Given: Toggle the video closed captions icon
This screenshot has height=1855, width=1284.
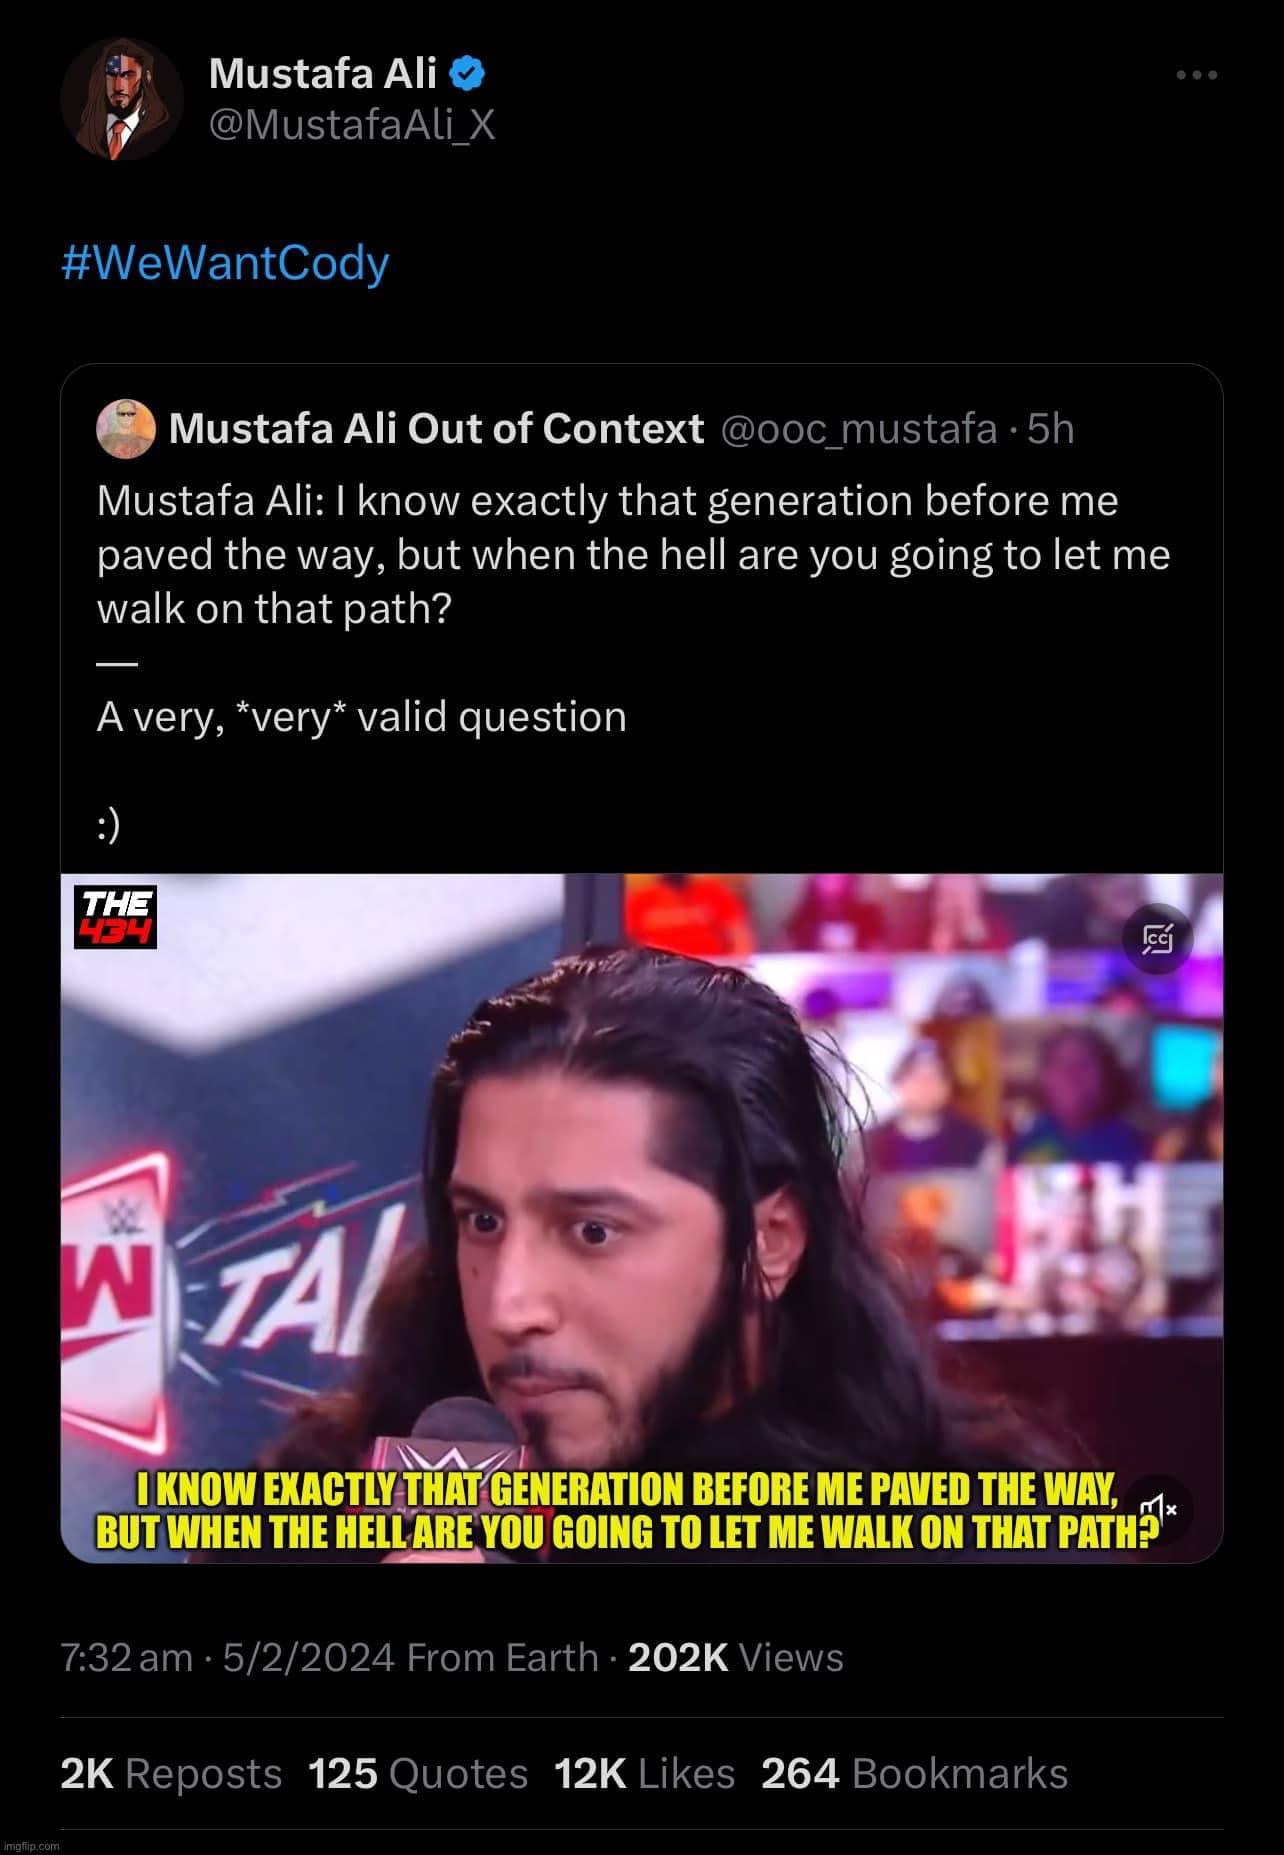Looking at the screenshot, I should 1157,941.
